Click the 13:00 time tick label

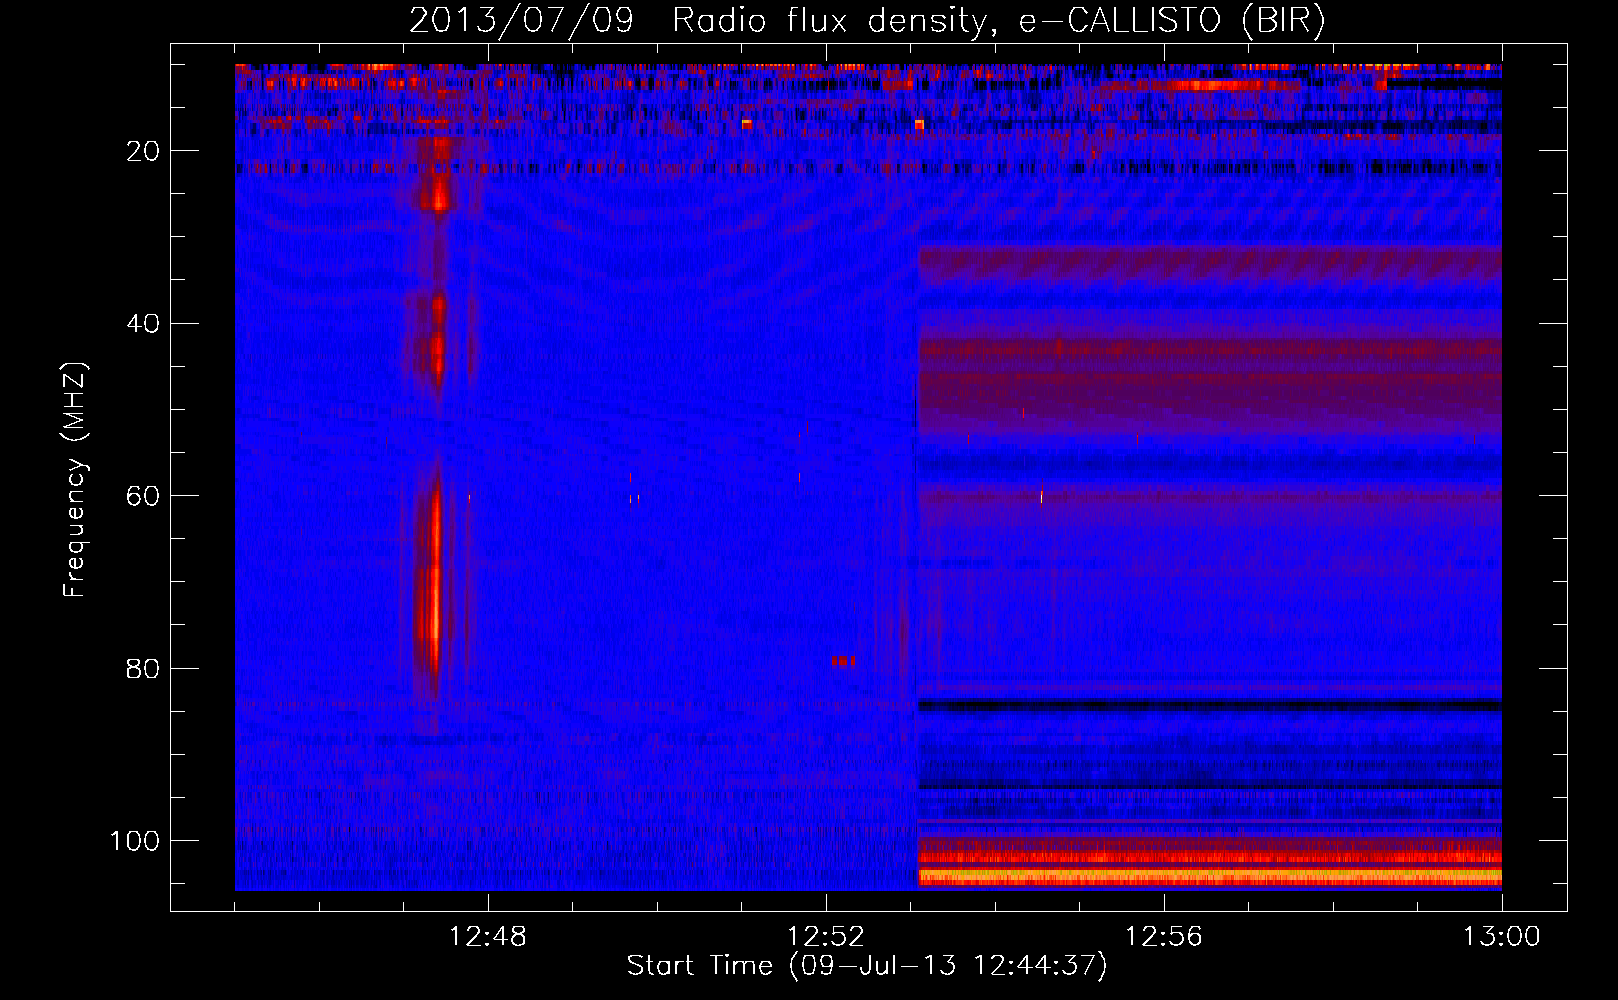click(1502, 937)
